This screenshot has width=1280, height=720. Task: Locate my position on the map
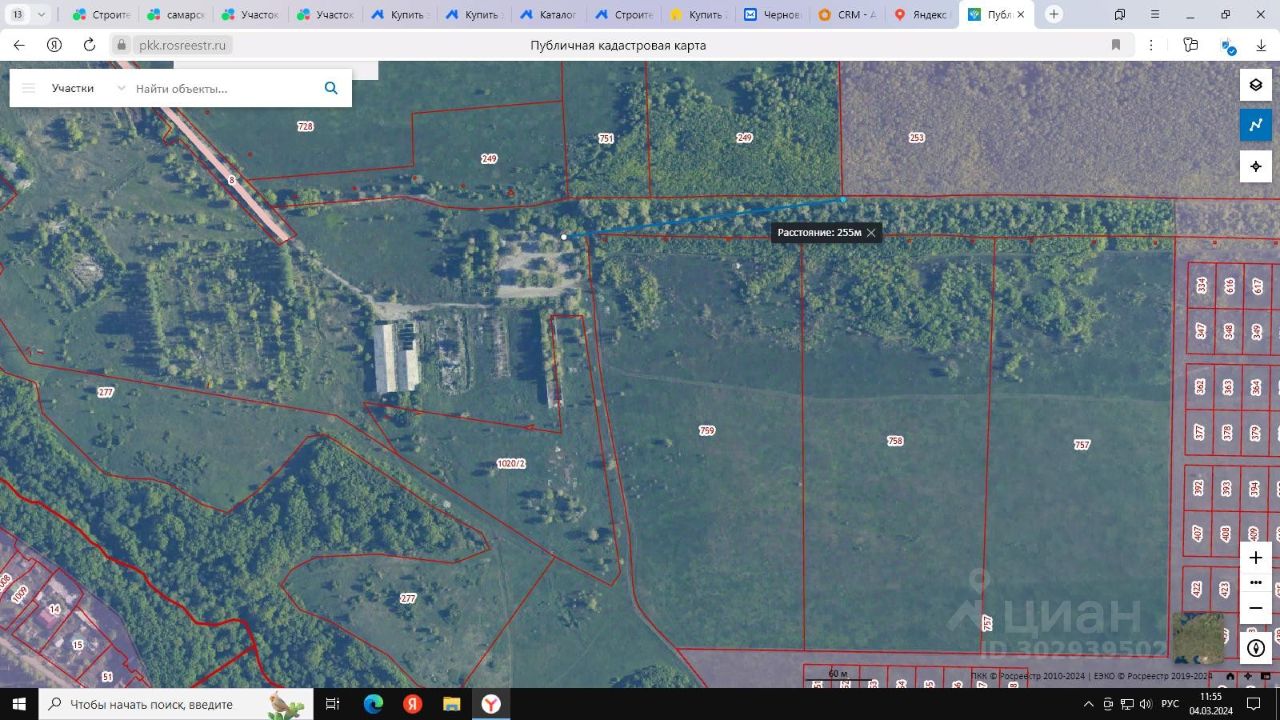pyautogui.click(x=1256, y=166)
